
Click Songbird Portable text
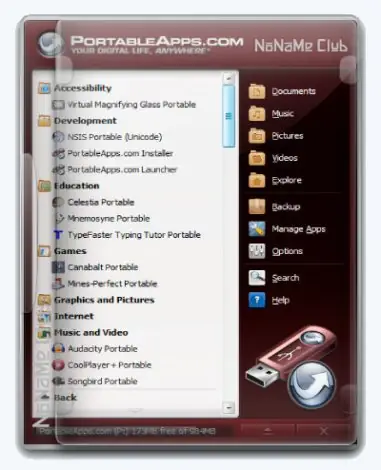(x=102, y=381)
